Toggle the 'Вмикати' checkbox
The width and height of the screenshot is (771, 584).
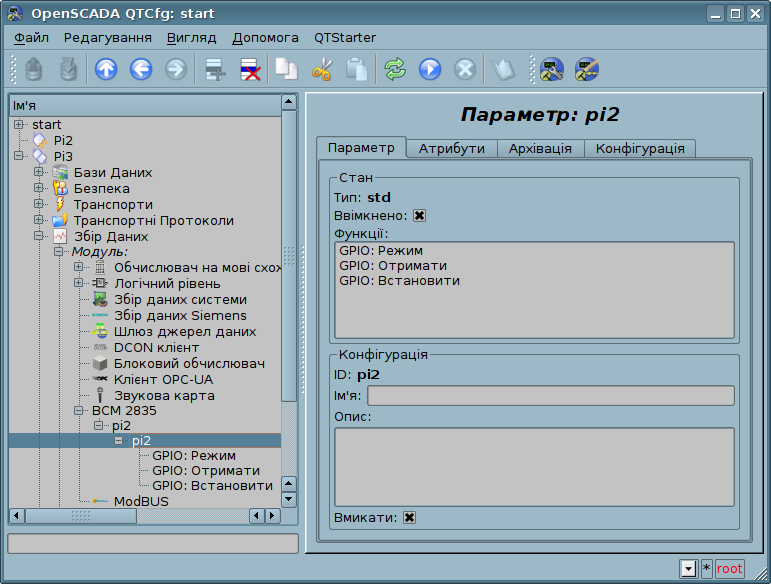tap(410, 517)
